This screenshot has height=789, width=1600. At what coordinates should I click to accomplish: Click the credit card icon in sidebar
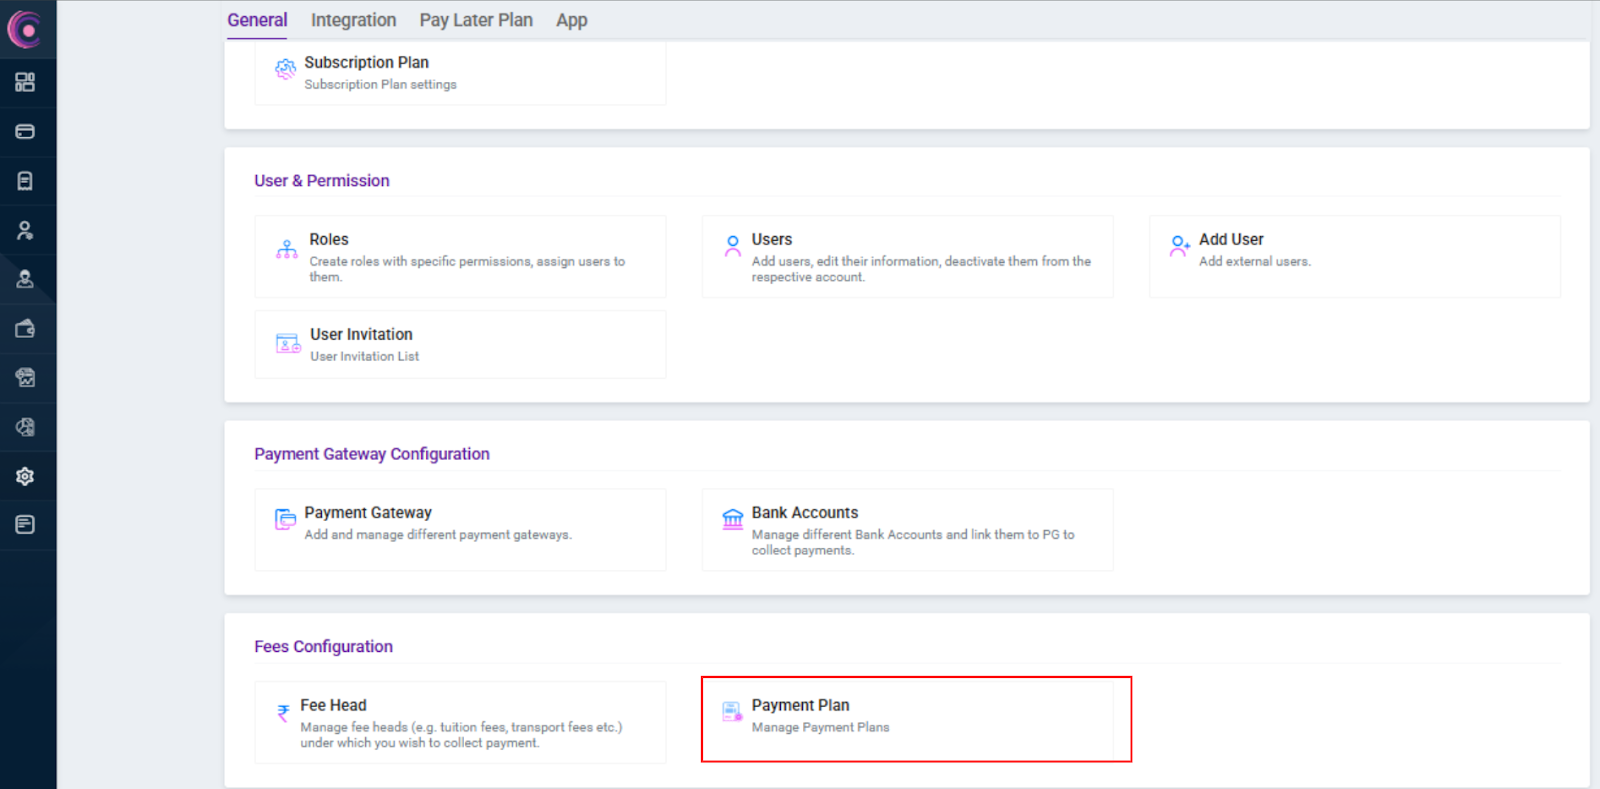pos(25,131)
